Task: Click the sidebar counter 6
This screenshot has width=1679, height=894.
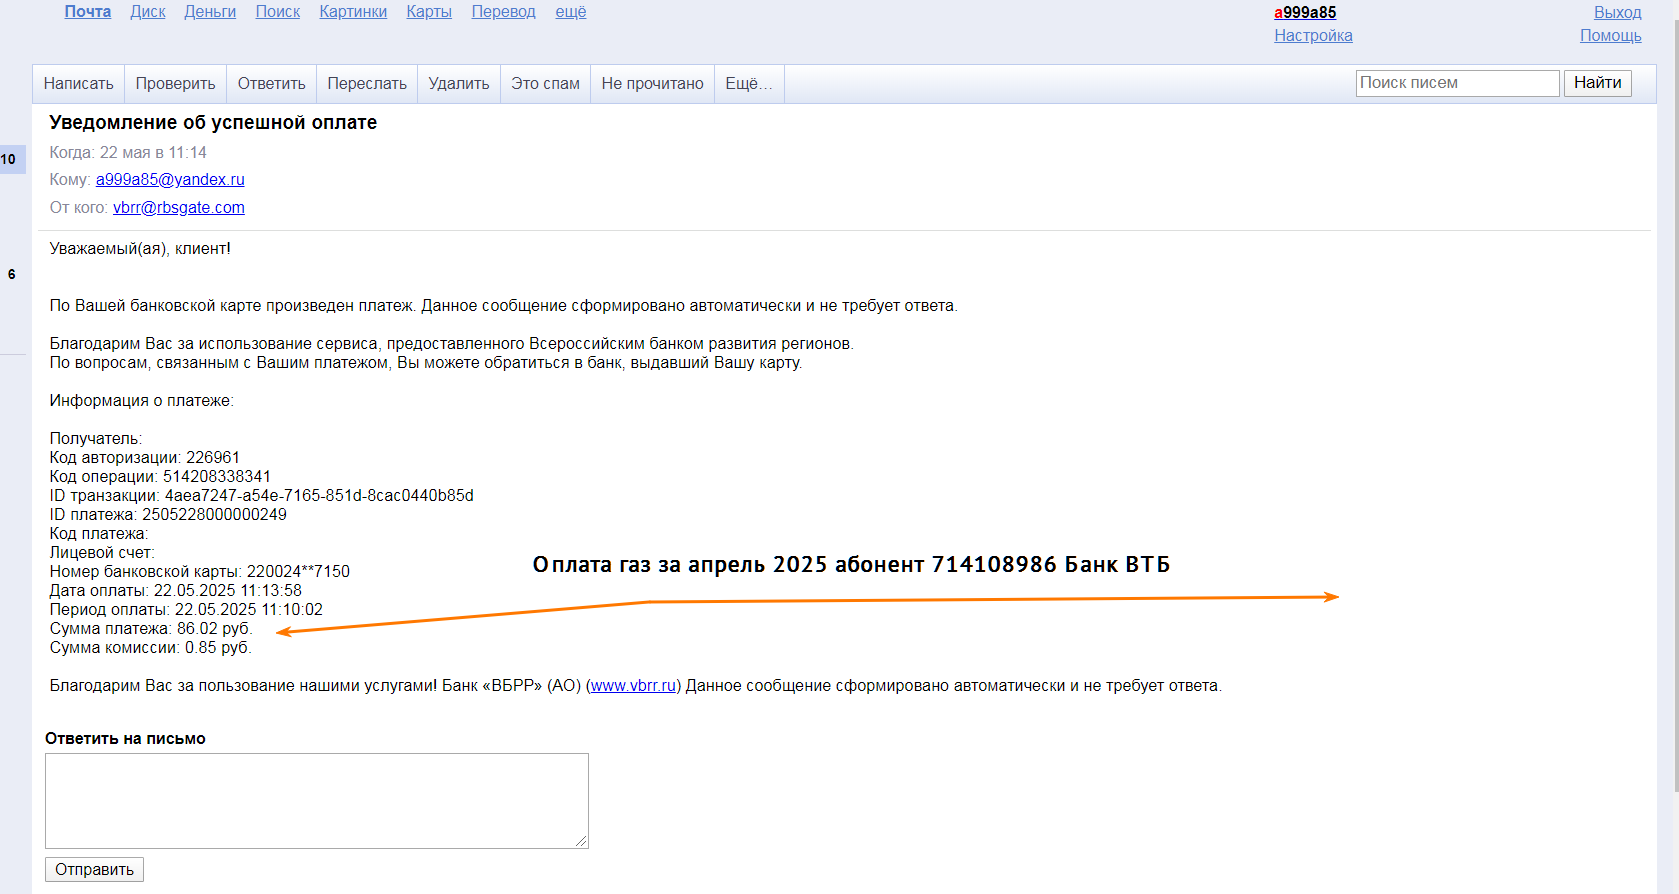Action: click(12, 274)
